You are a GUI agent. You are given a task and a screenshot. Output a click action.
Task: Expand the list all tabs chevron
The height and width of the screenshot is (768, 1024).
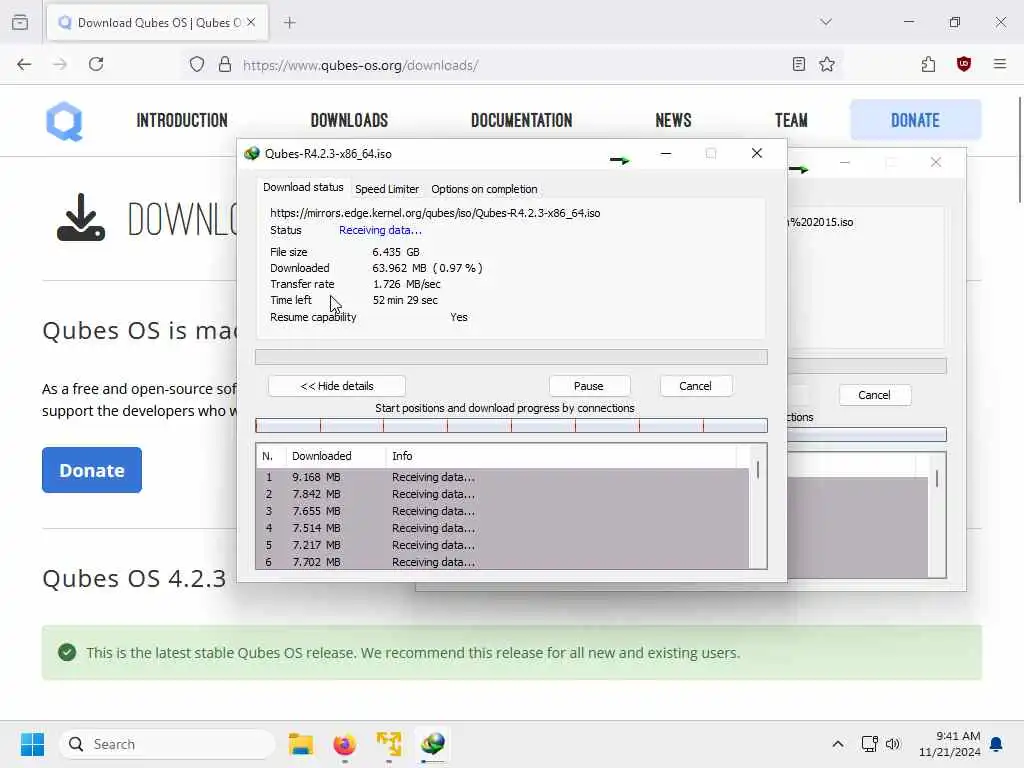[825, 22]
